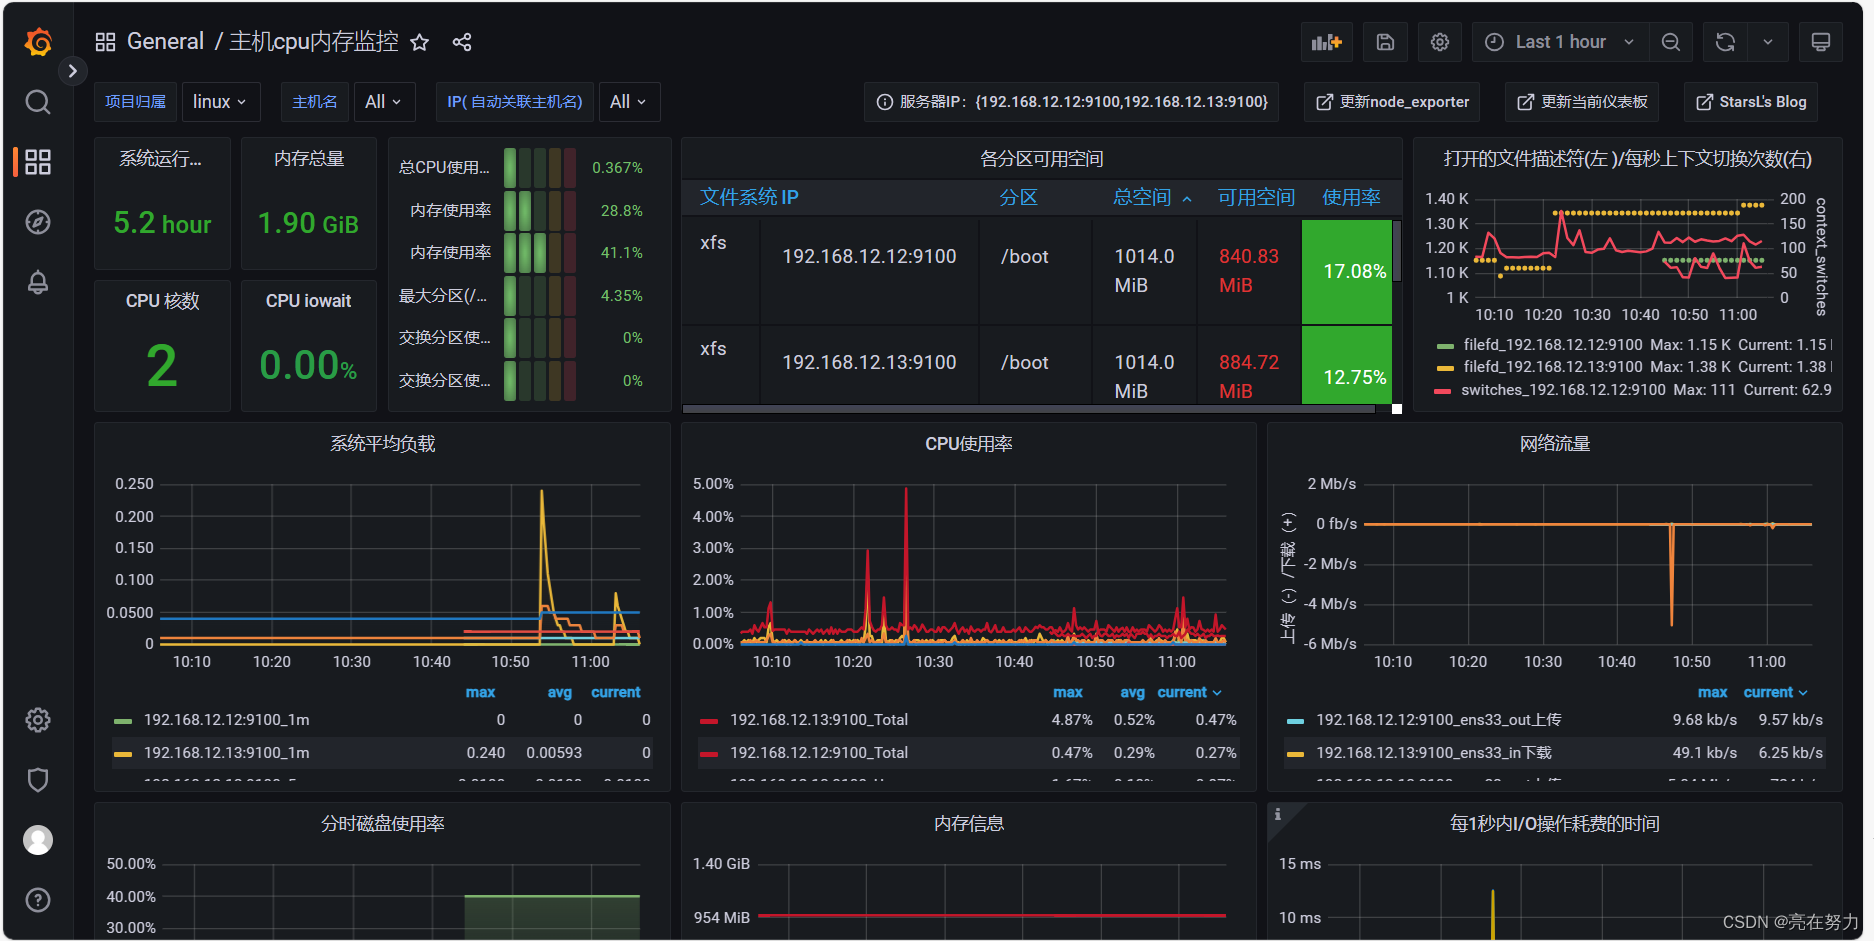Open the Help question mark icon
Viewport: 1874px width, 941px height.
[x=38, y=900]
